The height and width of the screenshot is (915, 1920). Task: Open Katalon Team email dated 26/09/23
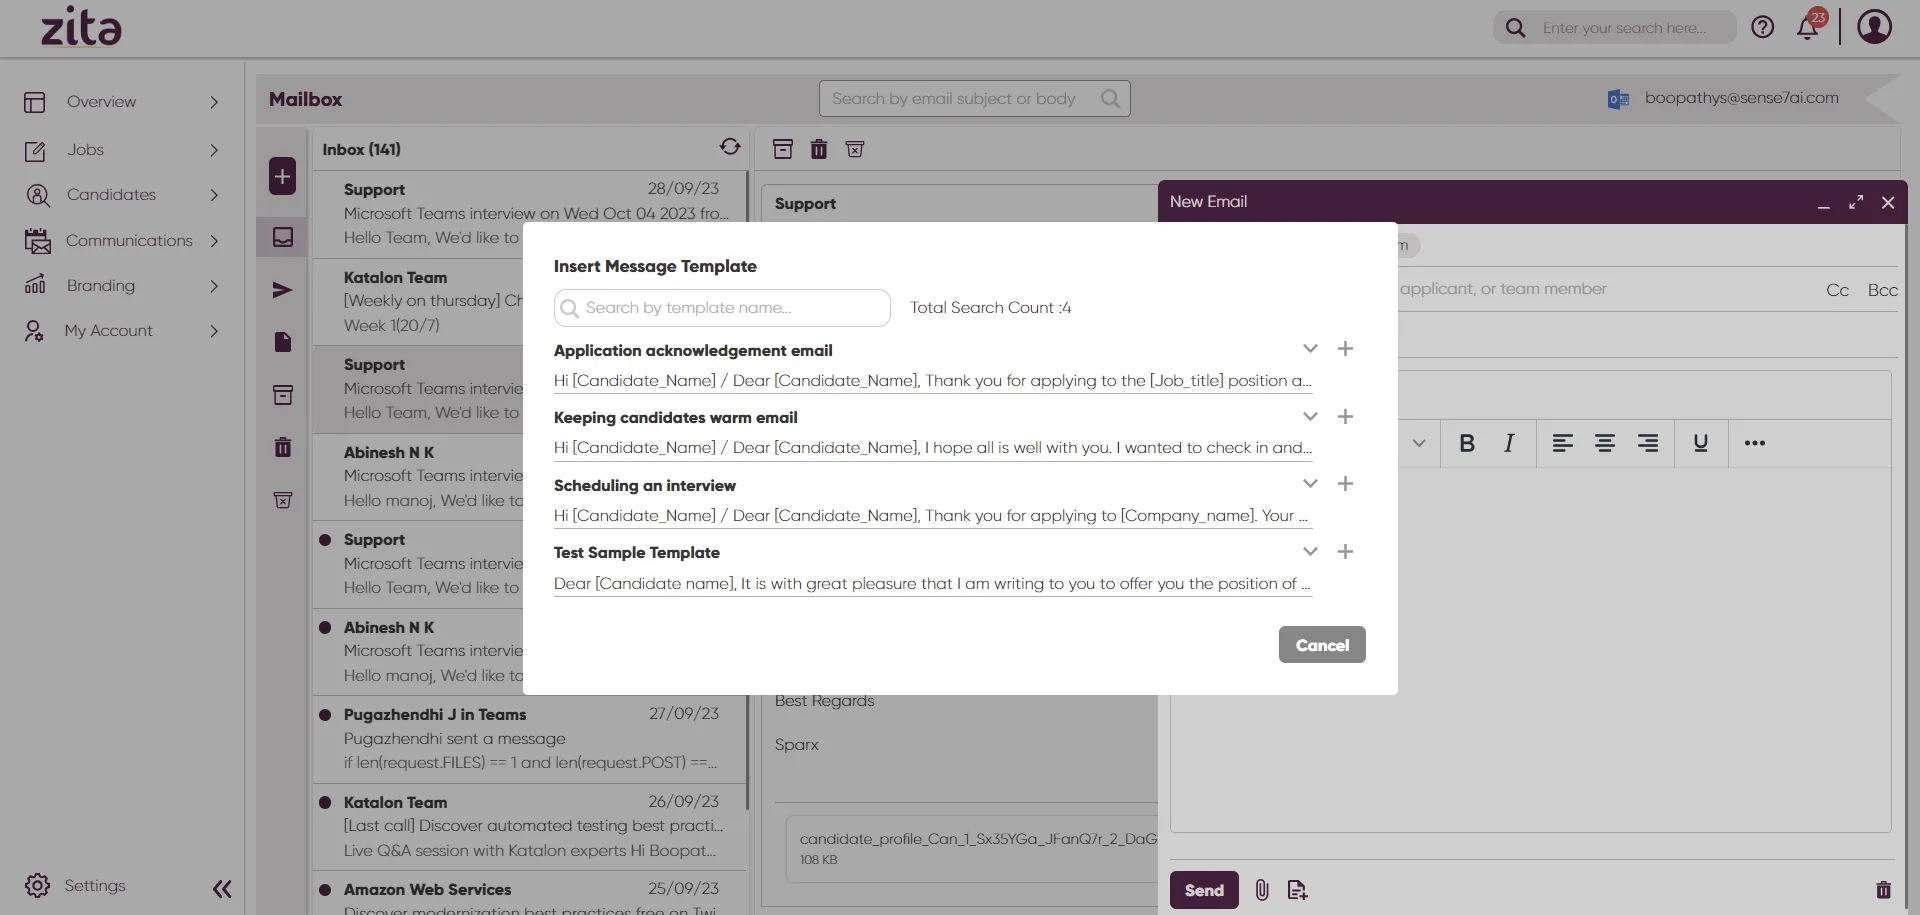tap(530, 826)
